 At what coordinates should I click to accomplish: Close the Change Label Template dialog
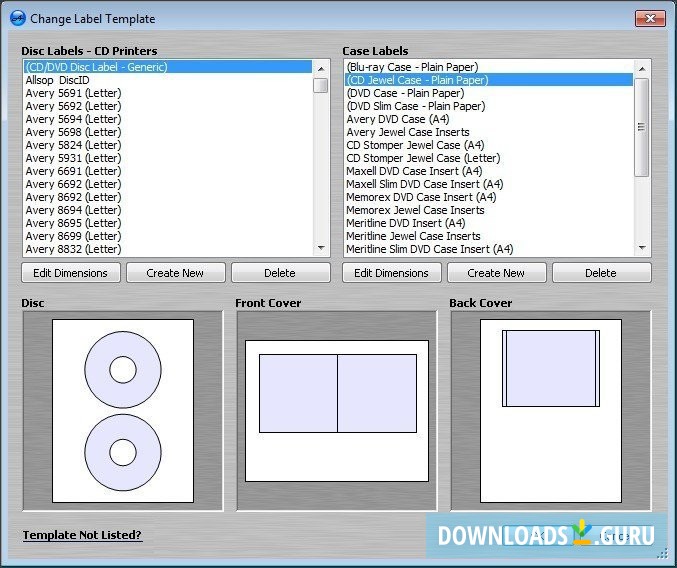[x=650, y=19]
